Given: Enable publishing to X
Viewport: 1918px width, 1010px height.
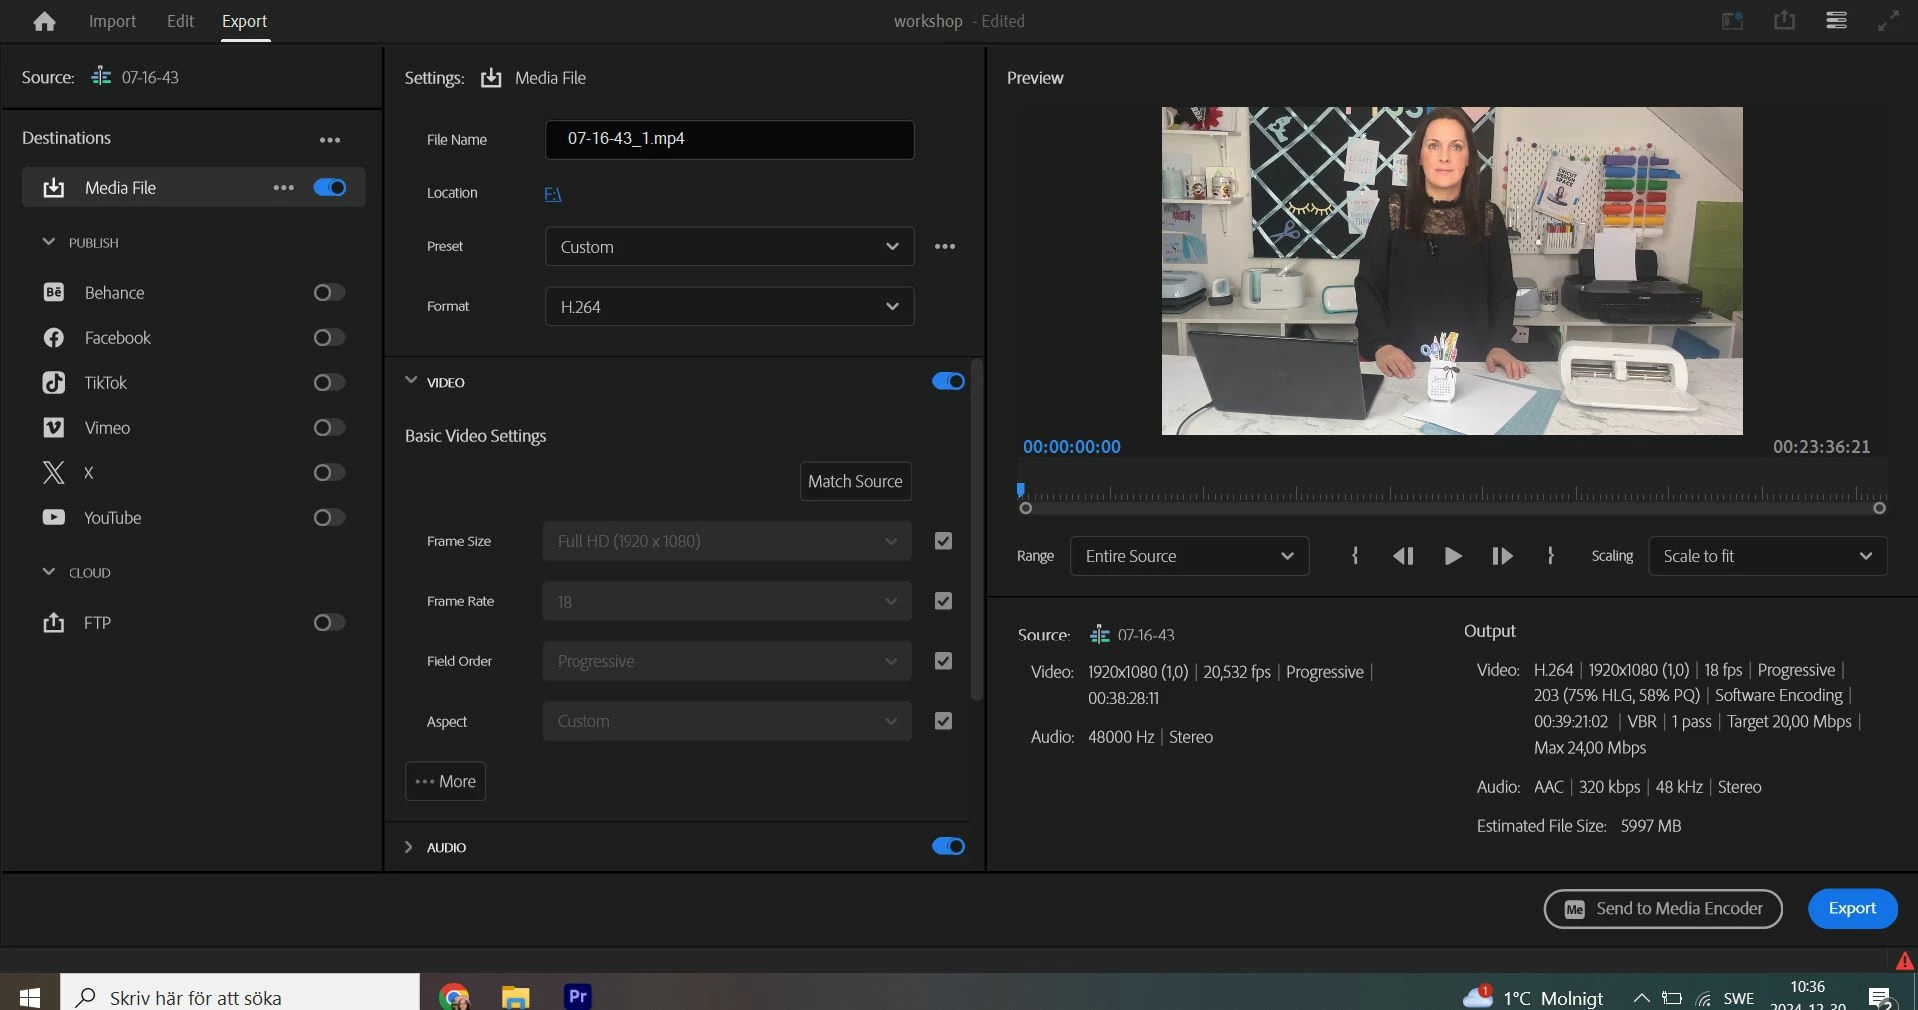Looking at the screenshot, I should 329,473.
